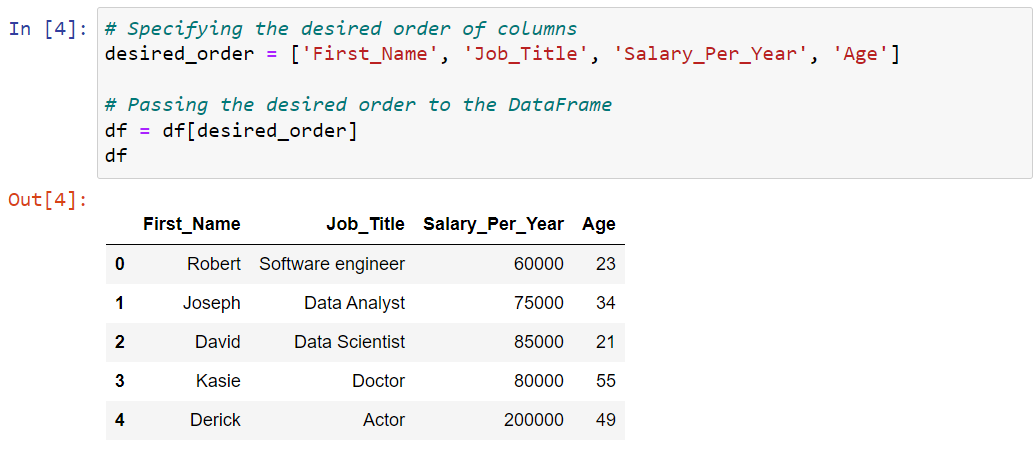The width and height of the screenshot is (1036, 449).
Task: Click age value 49 in Derick's row
Action: click(x=605, y=420)
